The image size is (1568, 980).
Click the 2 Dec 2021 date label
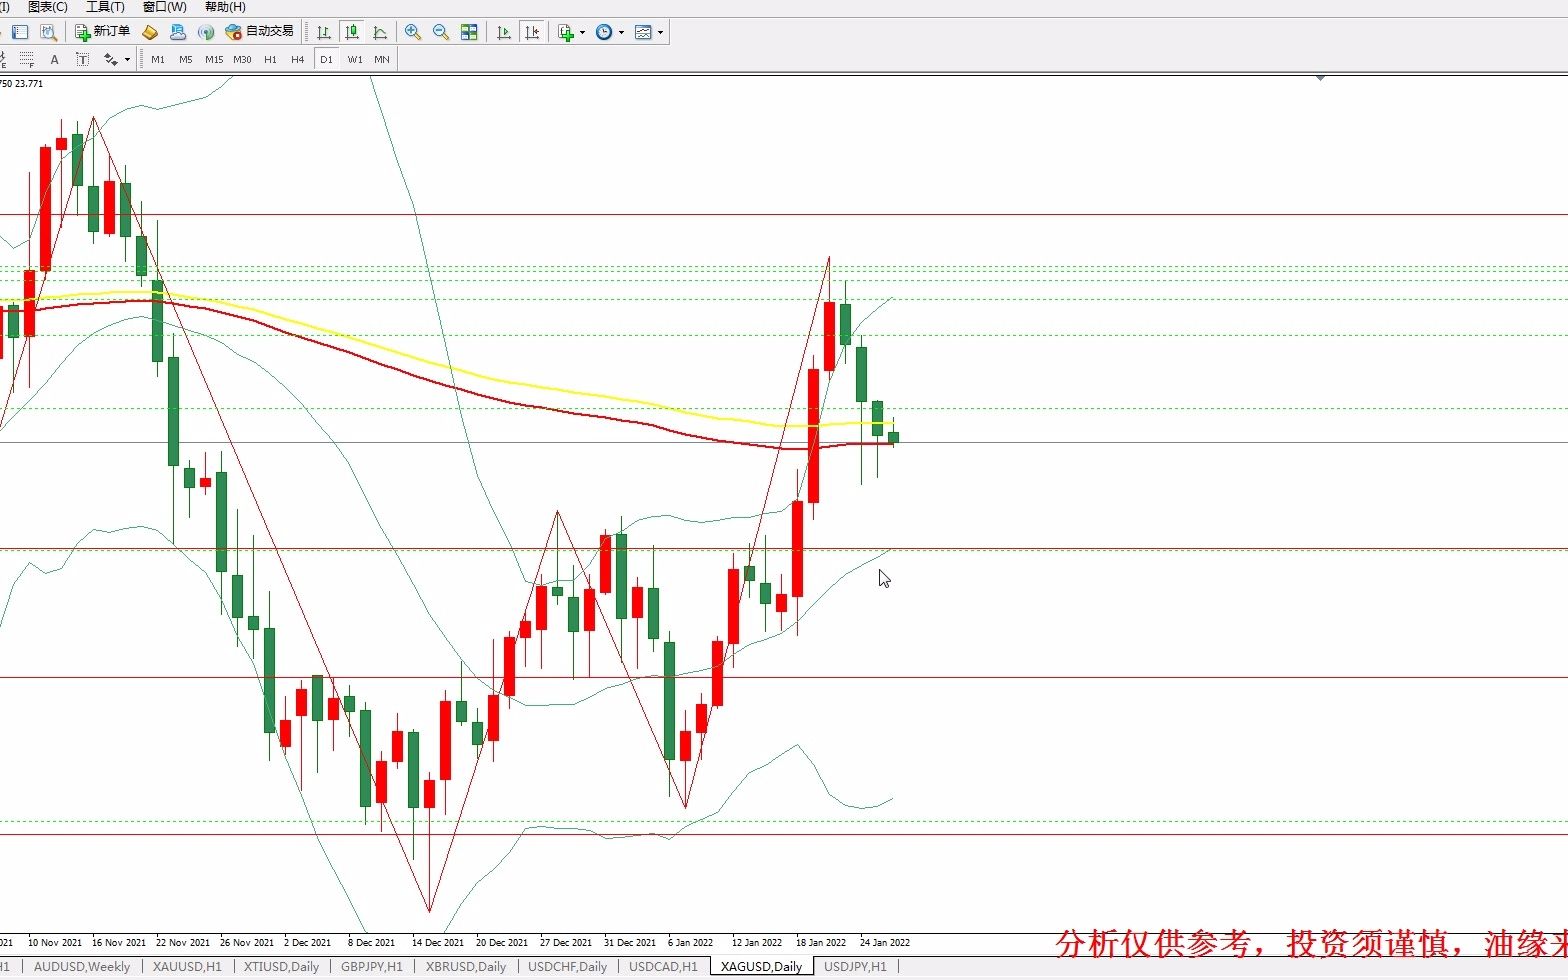[307, 942]
